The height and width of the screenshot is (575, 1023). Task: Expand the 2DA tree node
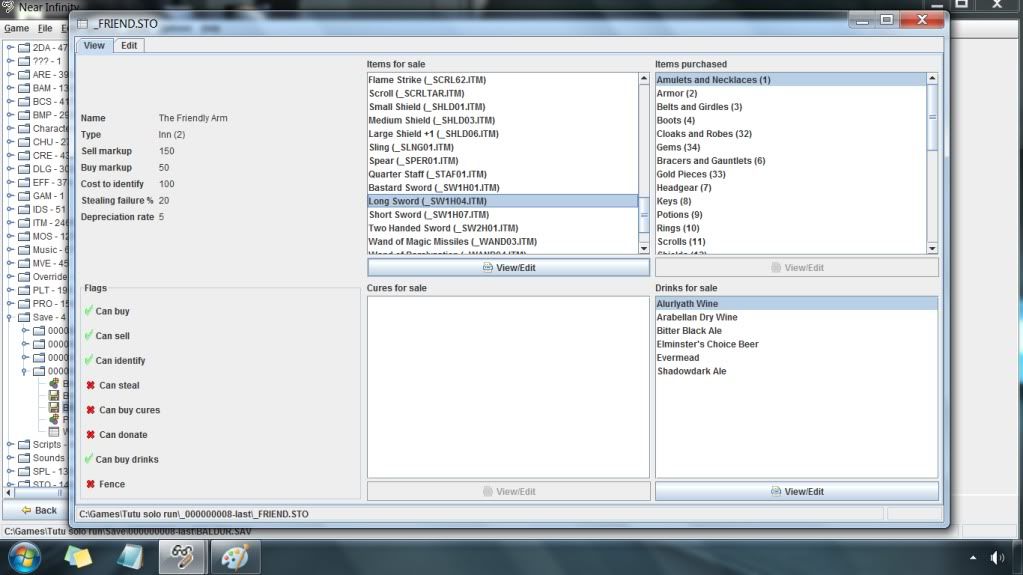[10, 47]
